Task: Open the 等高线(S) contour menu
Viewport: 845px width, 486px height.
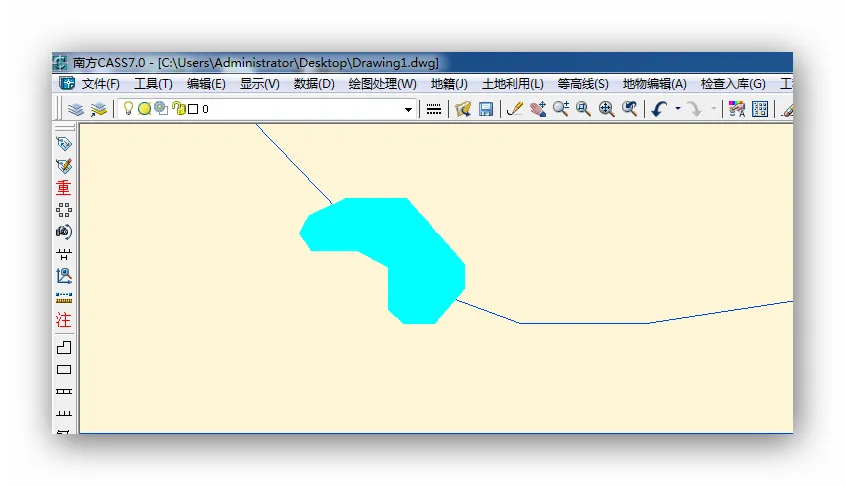Action: [583, 84]
